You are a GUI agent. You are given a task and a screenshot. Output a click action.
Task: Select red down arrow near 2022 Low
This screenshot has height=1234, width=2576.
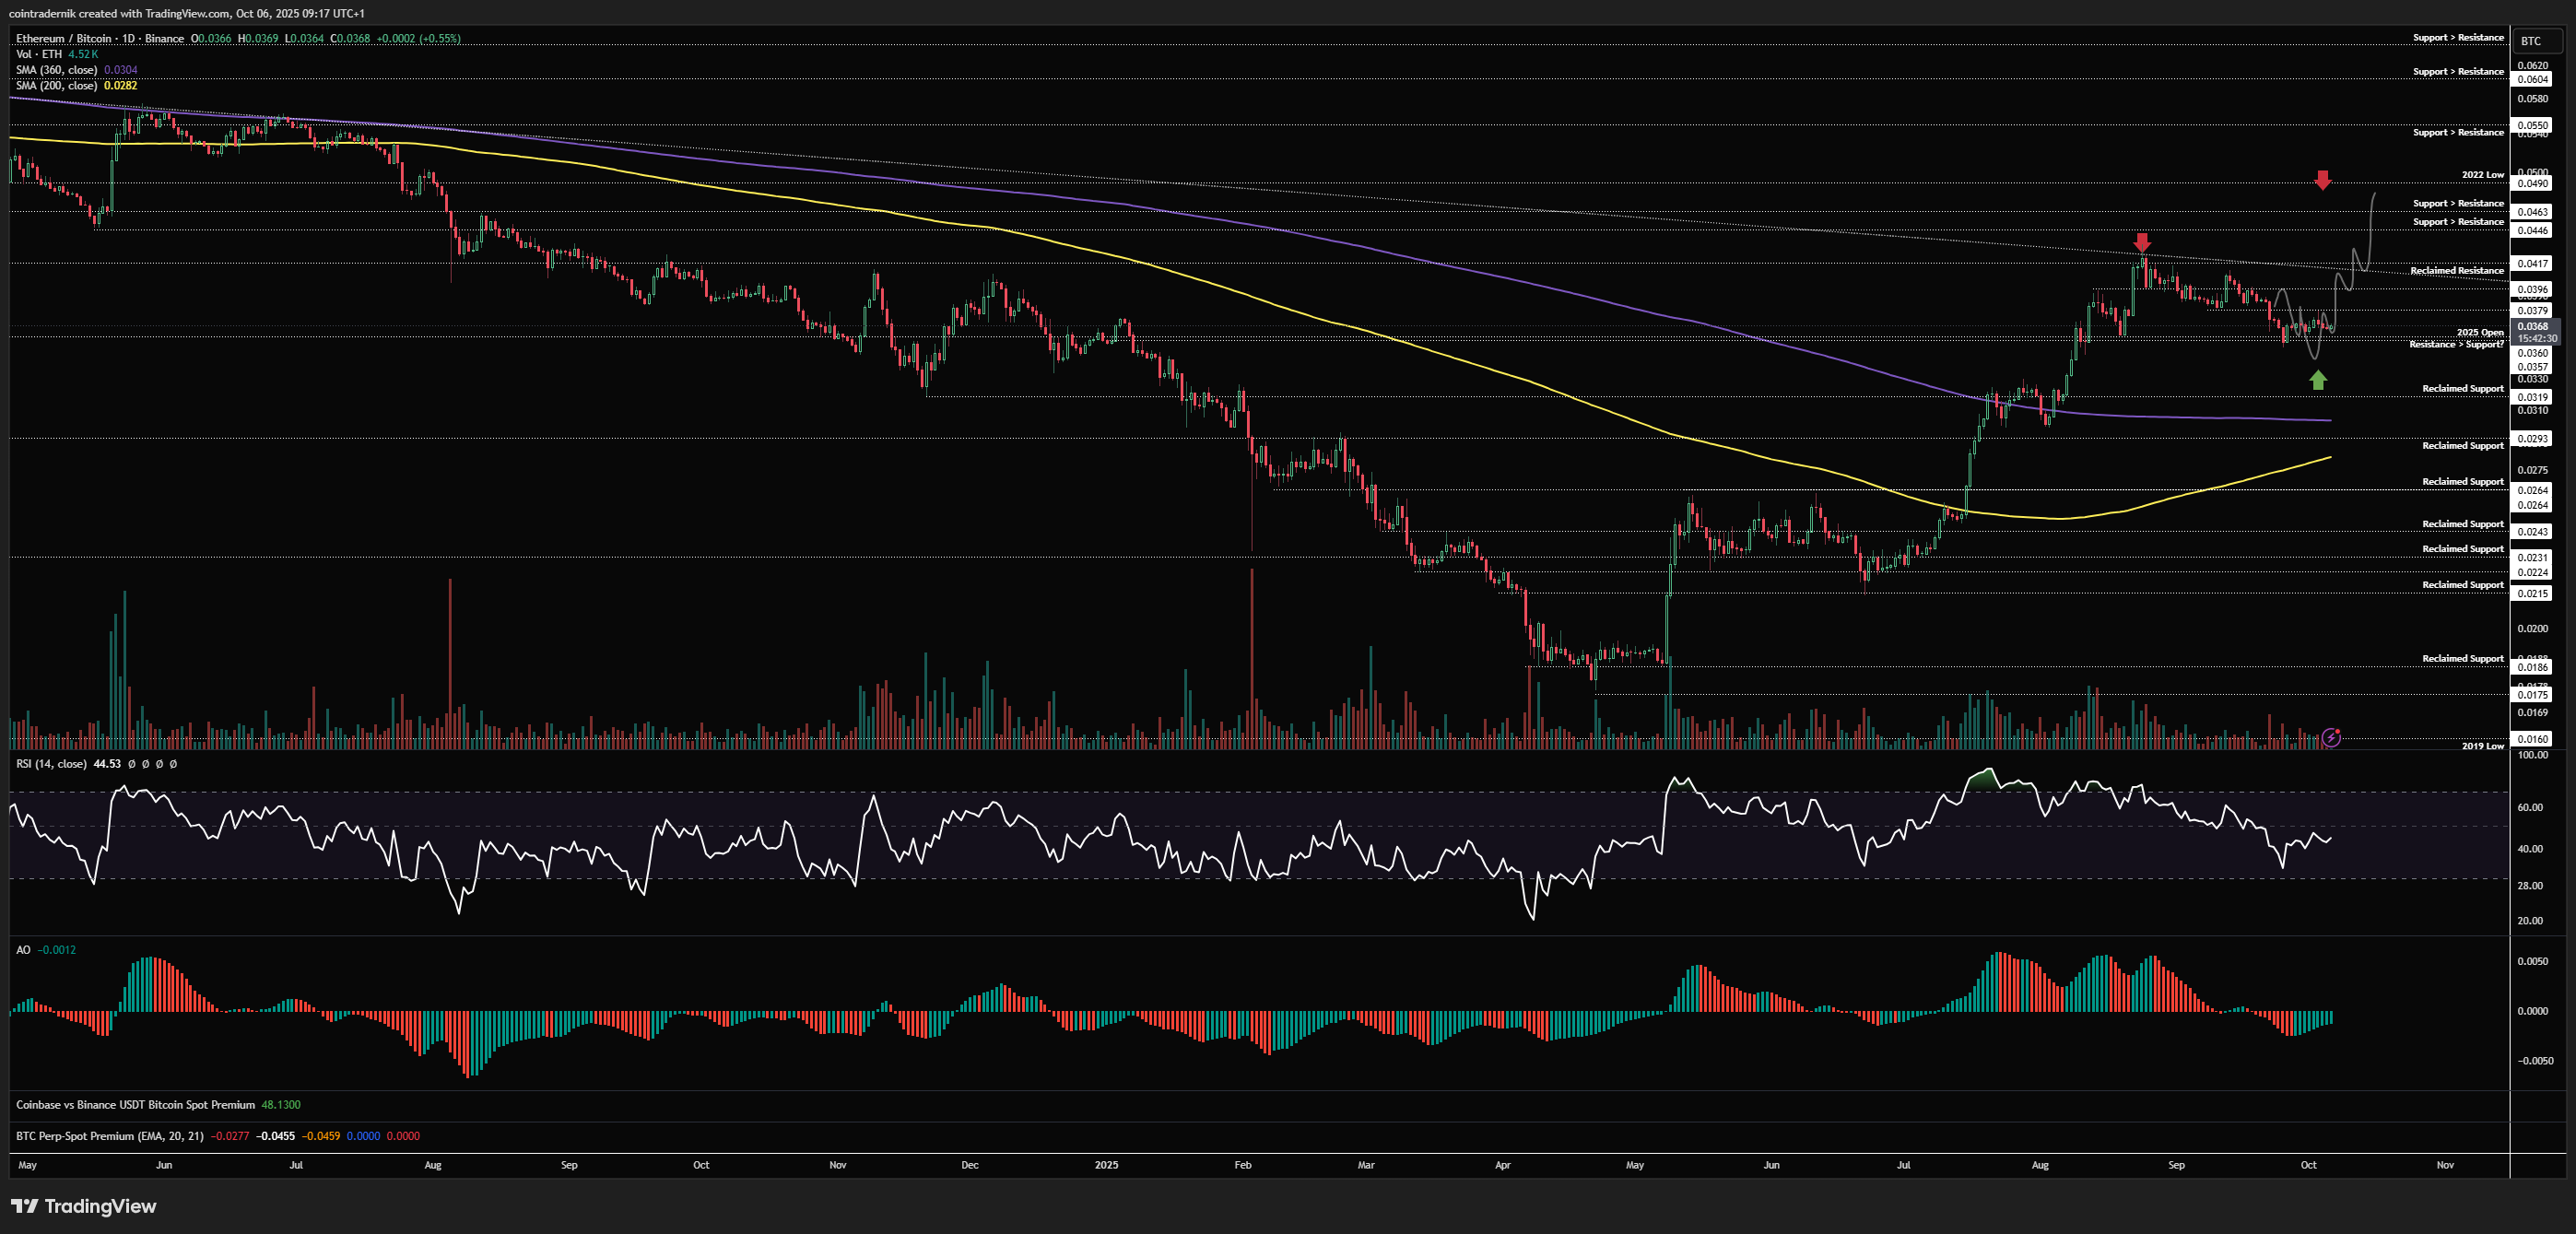tap(2323, 180)
